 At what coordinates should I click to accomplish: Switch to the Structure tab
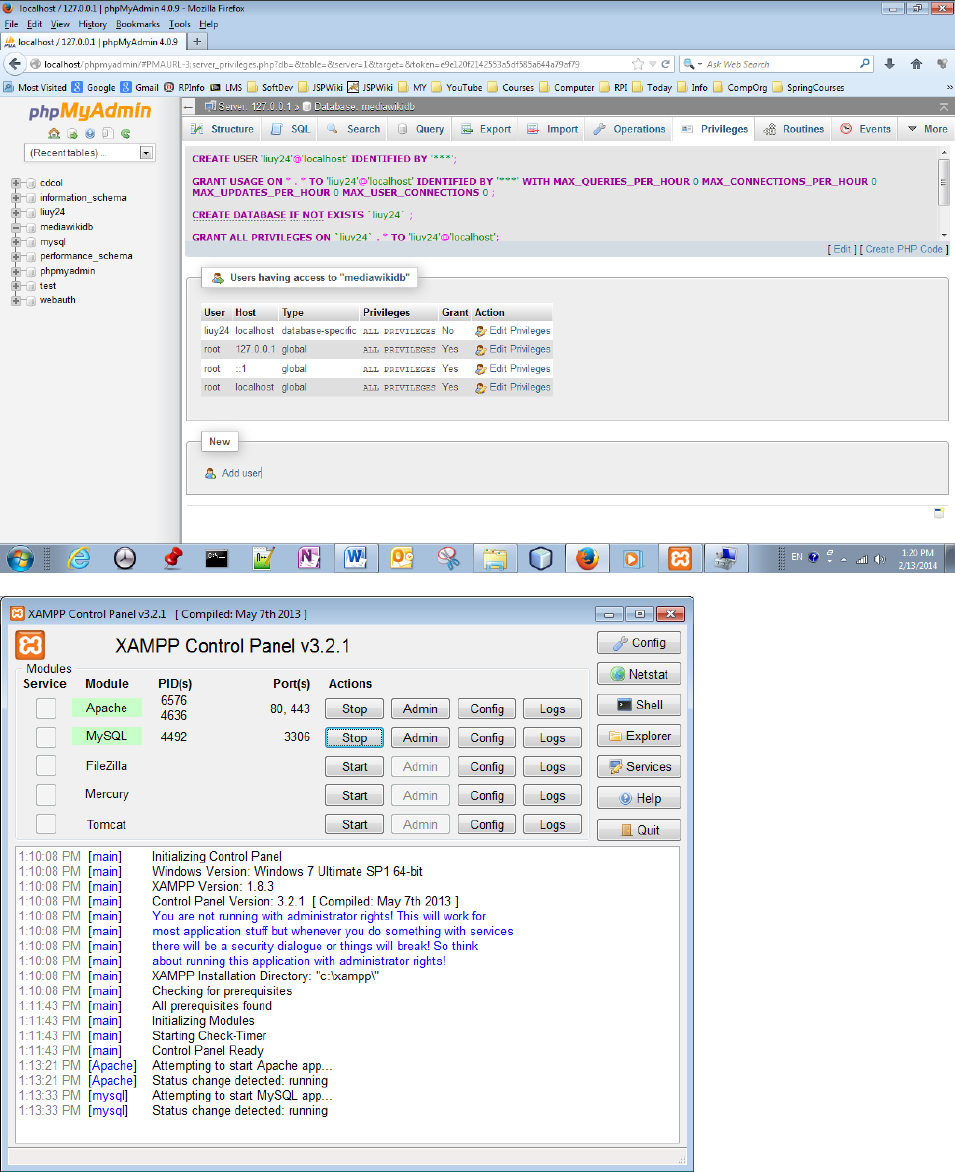pyautogui.click(x=223, y=129)
